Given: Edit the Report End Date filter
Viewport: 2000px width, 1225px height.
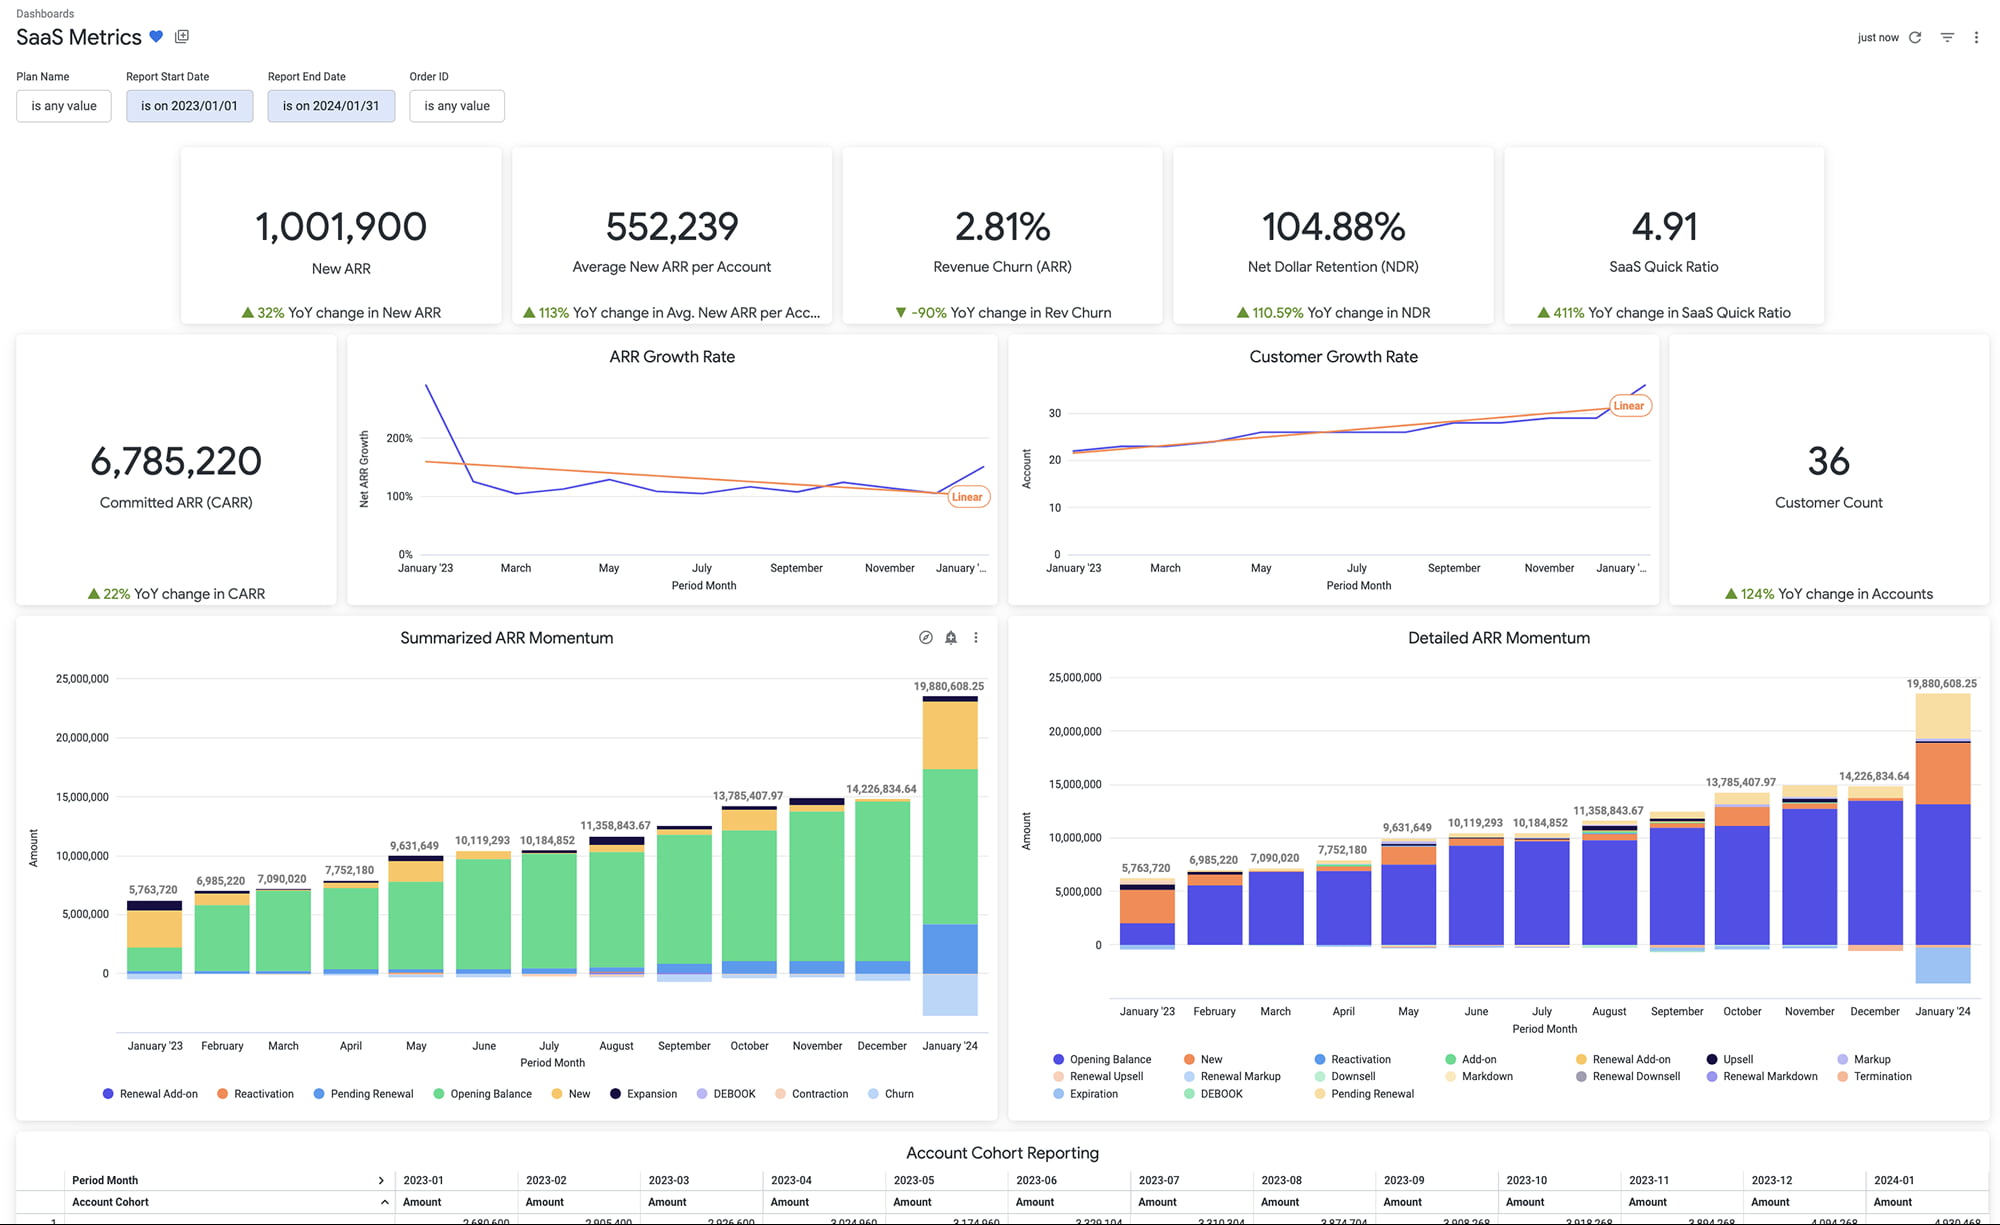Looking at the screenshot, I should tap(331, 106).
